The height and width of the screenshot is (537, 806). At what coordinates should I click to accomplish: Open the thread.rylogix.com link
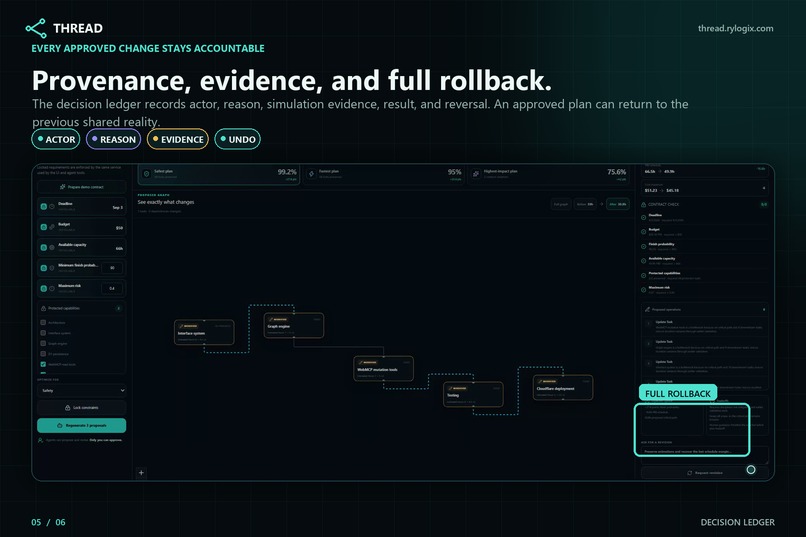click(x=736, y=28)
